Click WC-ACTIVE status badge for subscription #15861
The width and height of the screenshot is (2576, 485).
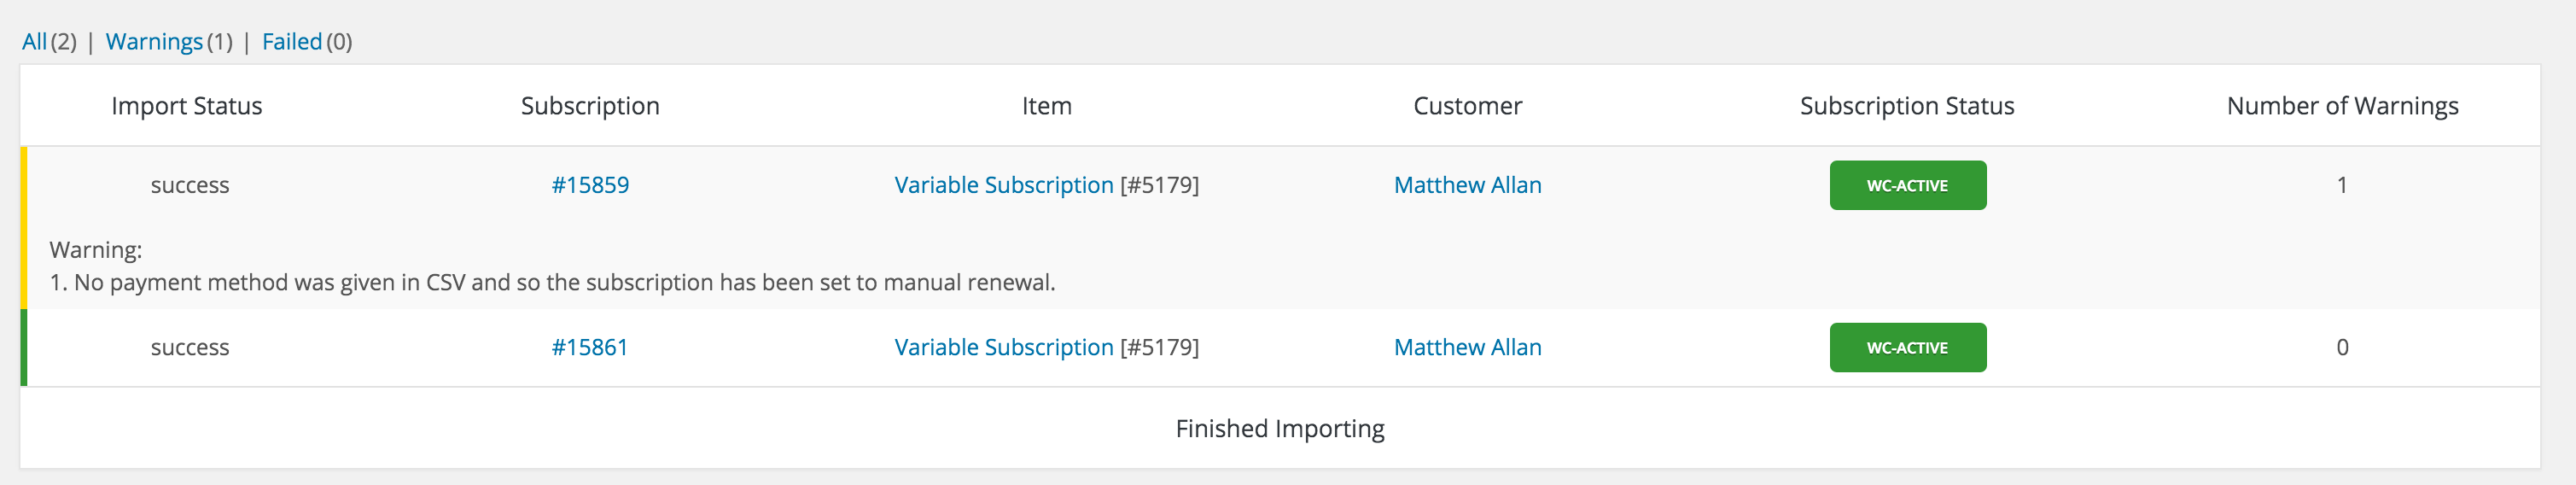point(1907,348)
